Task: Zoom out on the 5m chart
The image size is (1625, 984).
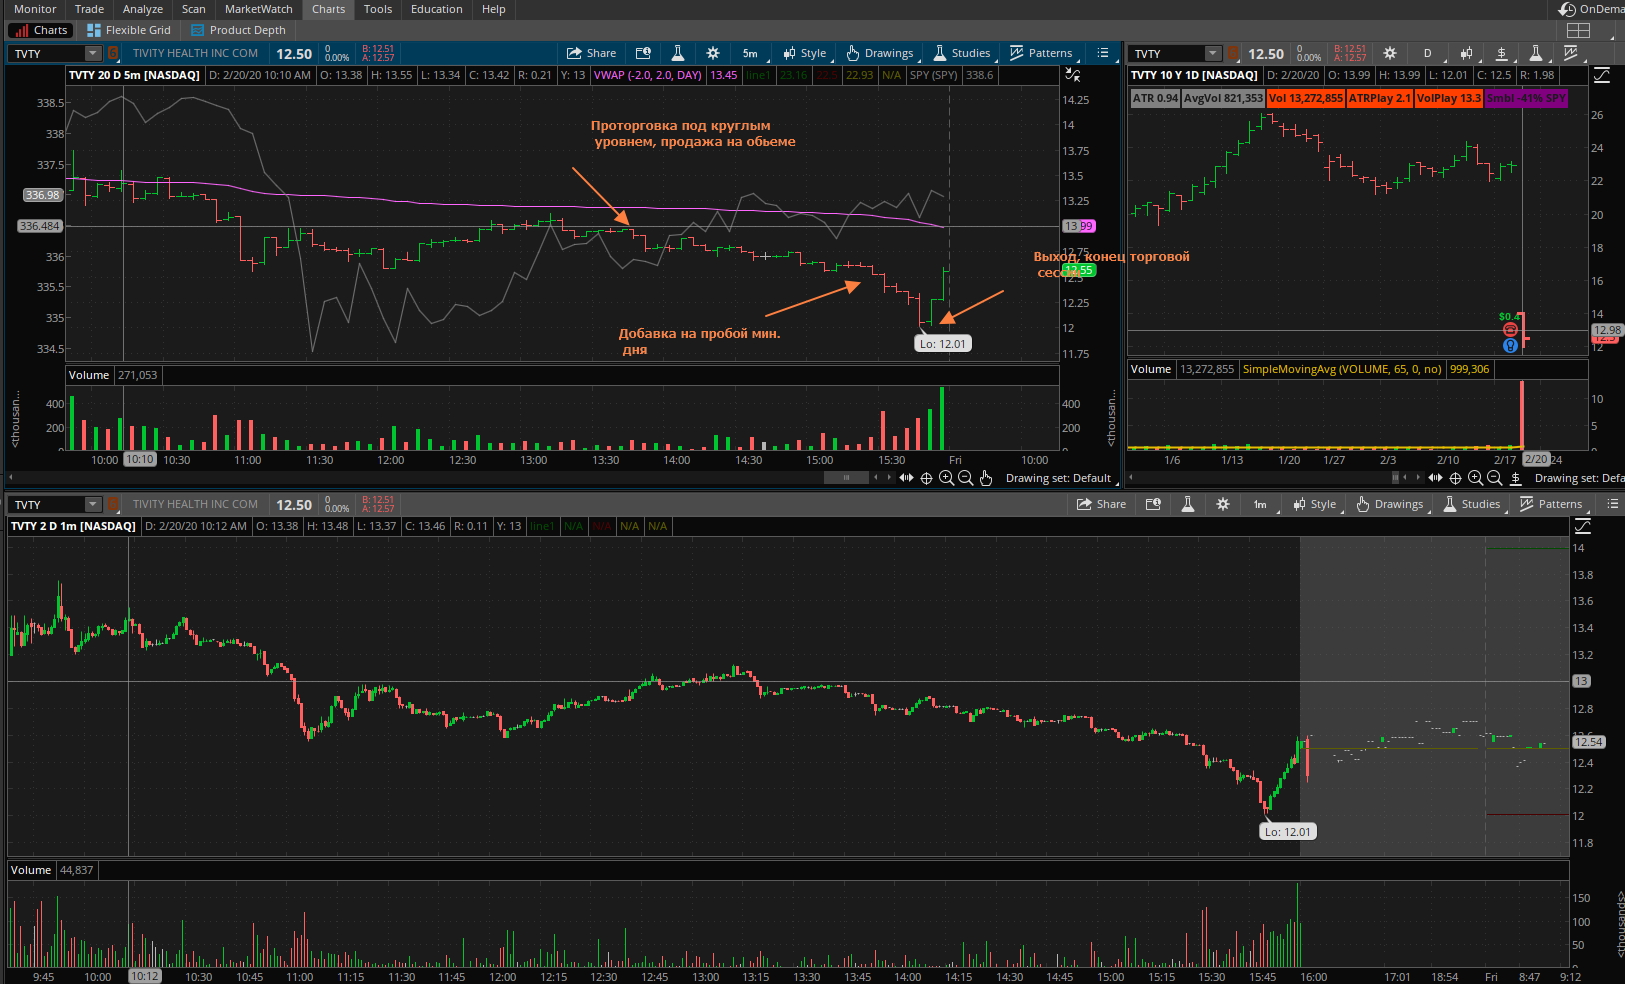Action: (x=966, y=478)
